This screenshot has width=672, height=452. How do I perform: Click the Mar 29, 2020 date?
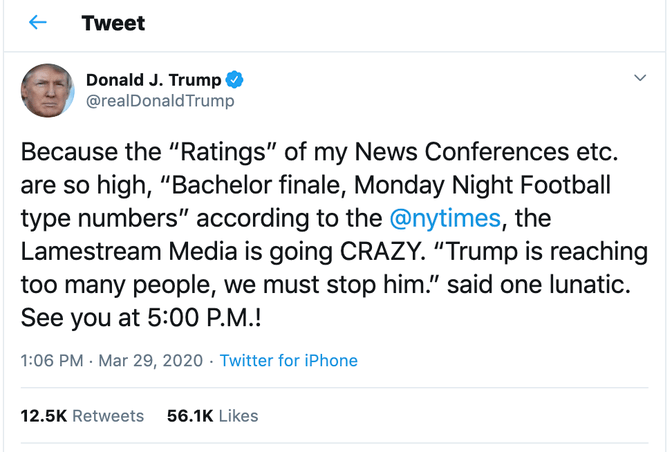click(x=150, y=361)
